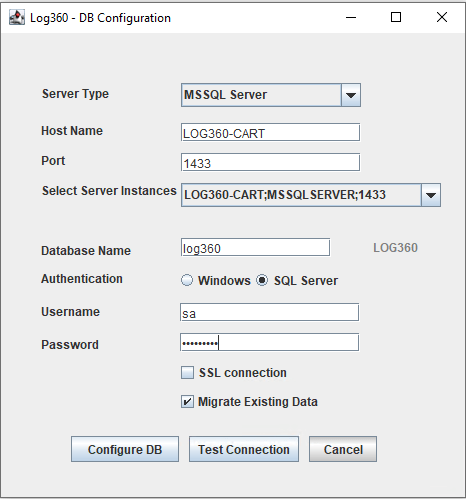This screenshot has width=466, height=499.
Task: Click the Log360 - DB Configuration title text
Action: pos(100,18)
